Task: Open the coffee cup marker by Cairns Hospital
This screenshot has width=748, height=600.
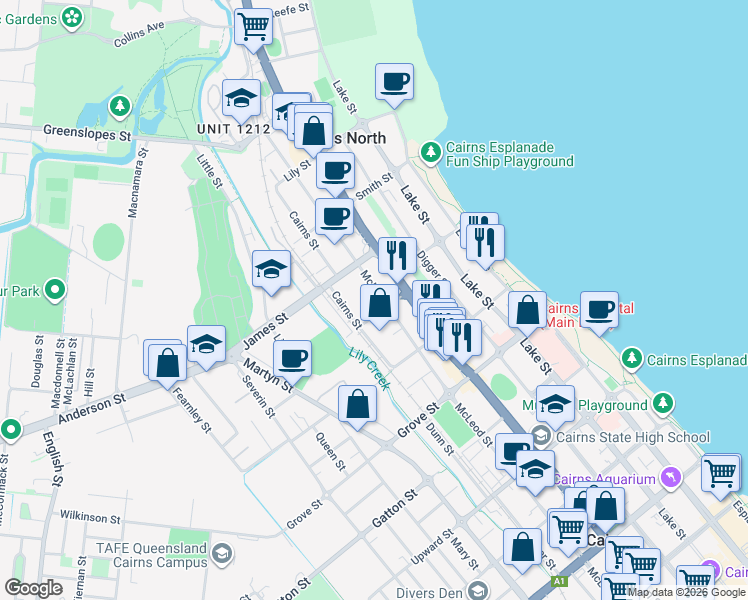Action: (600, 311)
